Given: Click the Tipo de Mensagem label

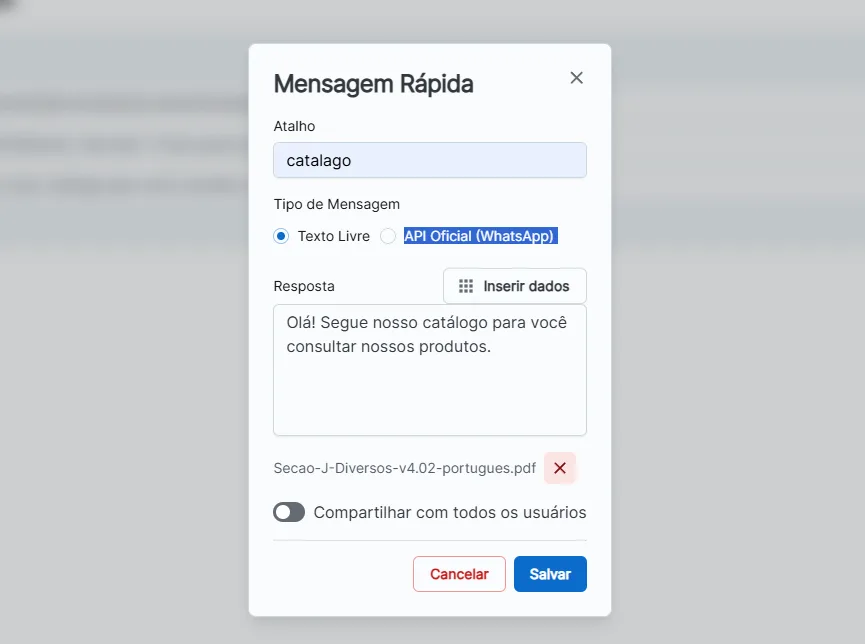Looking at the screenshot, I should (337, 204).
